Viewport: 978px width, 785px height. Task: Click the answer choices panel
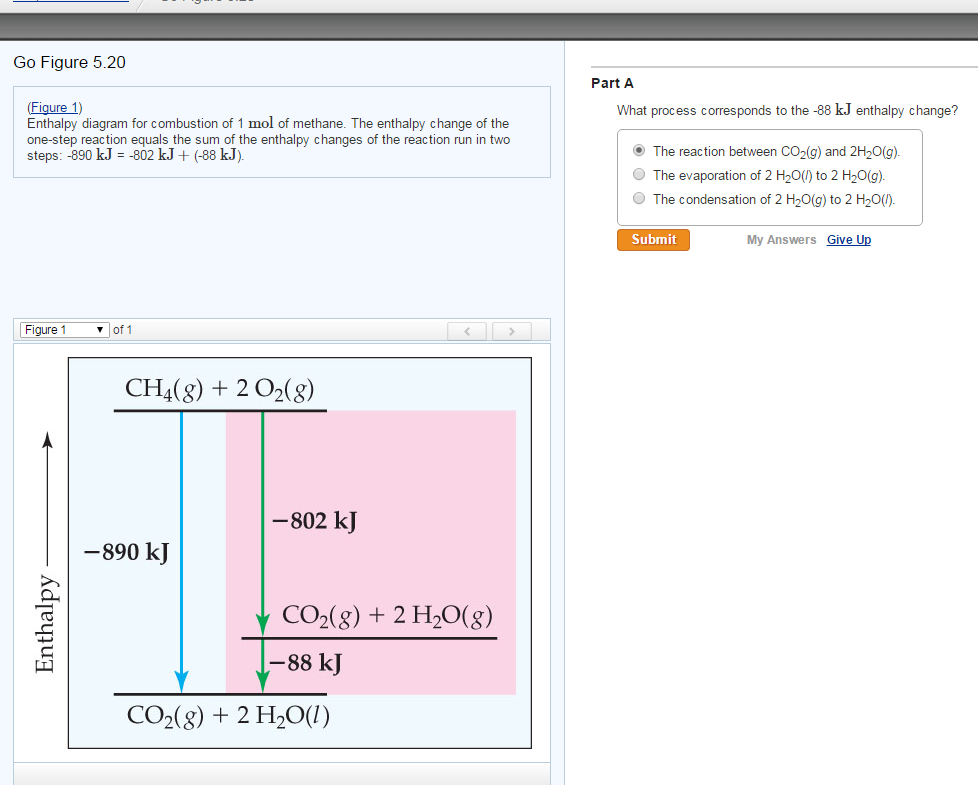(769, 174)
